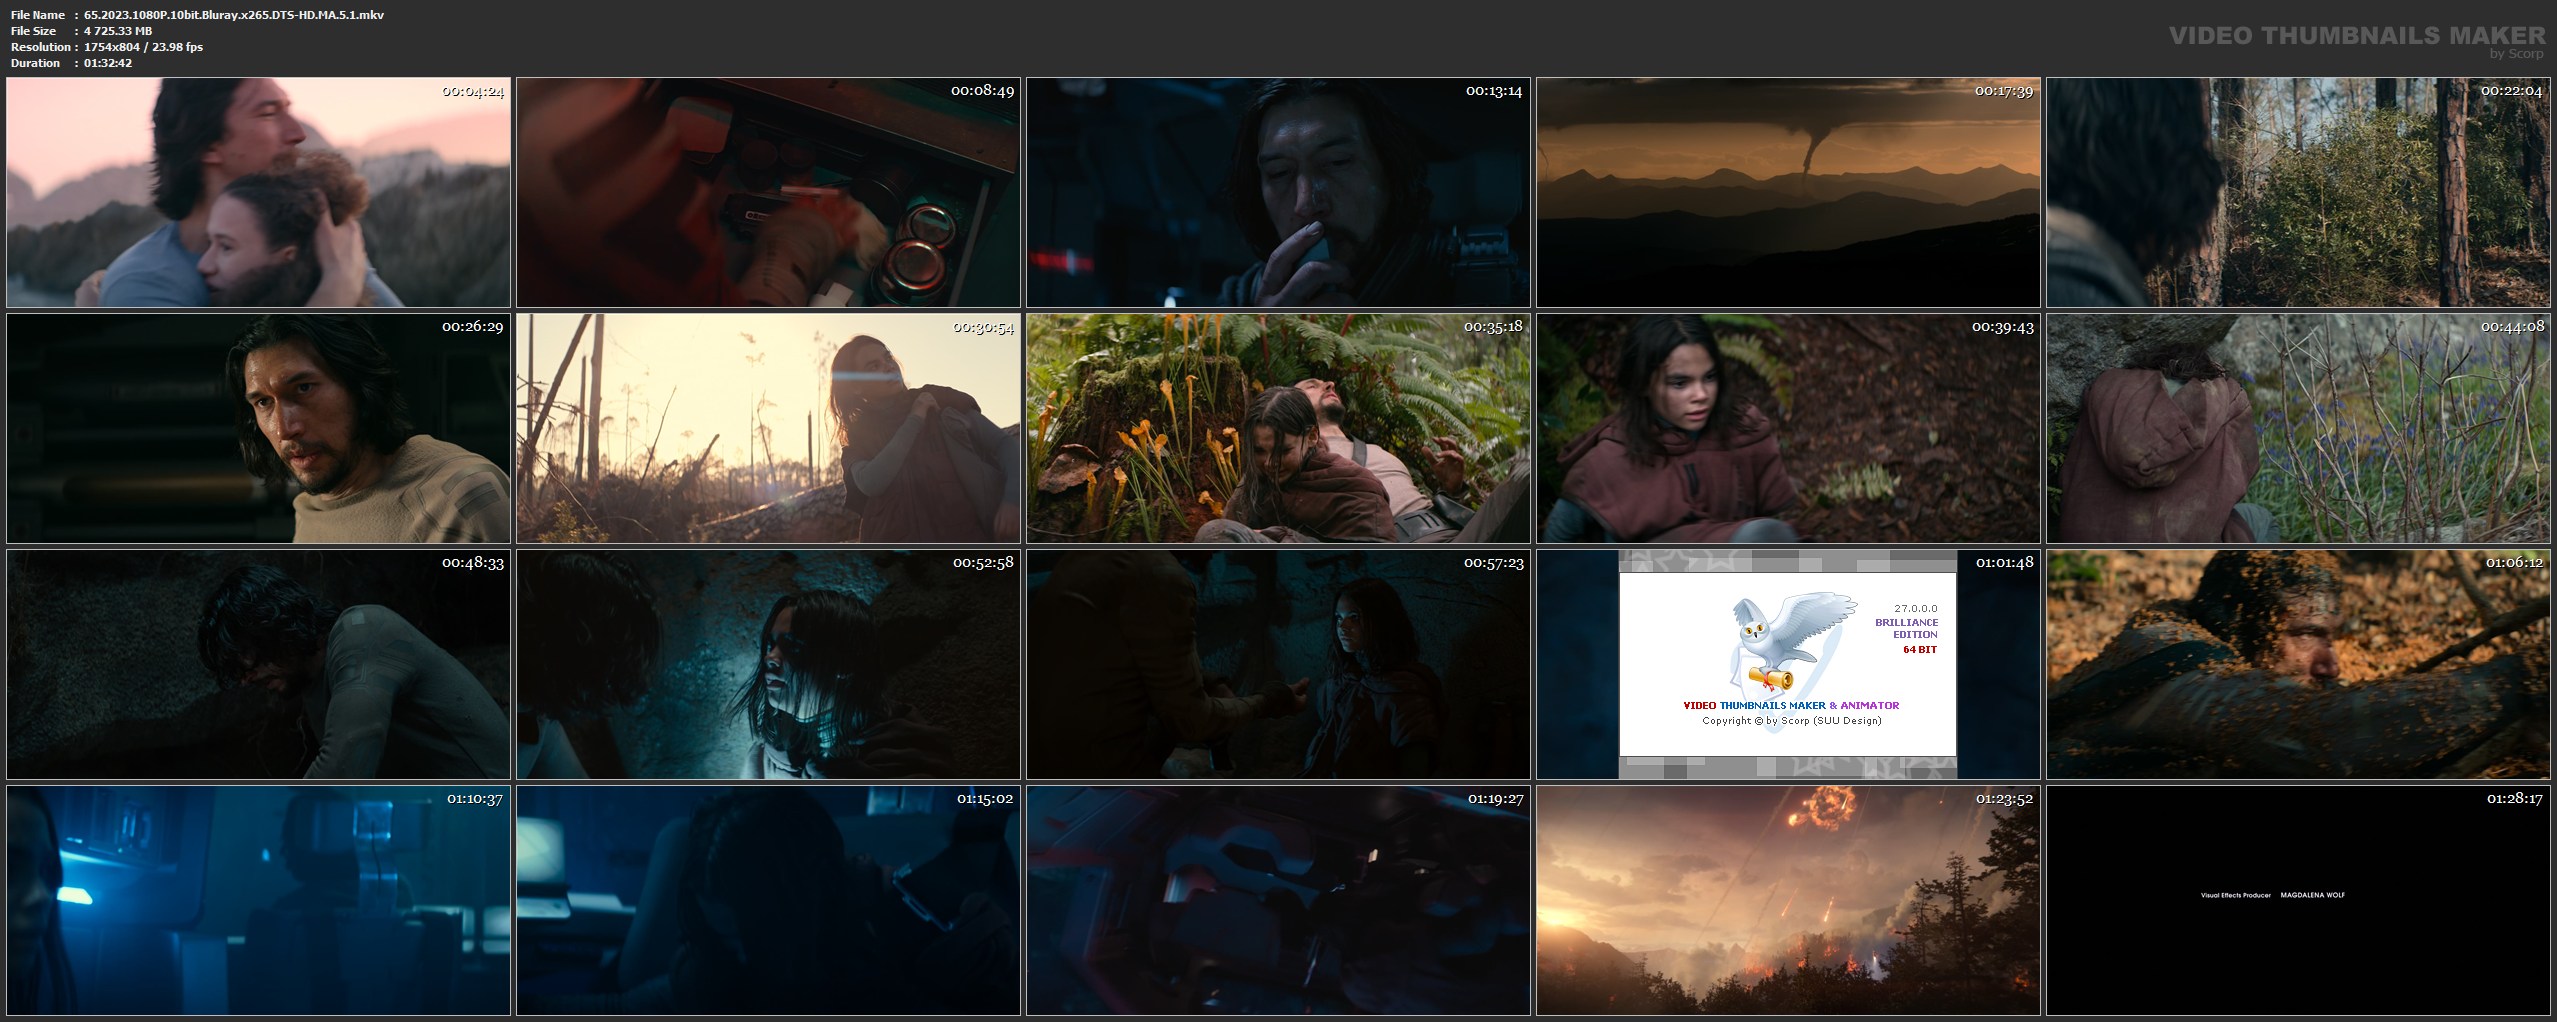
Task: Open the fern scene thumbnail at 00:35:18
Action: 1277,428
